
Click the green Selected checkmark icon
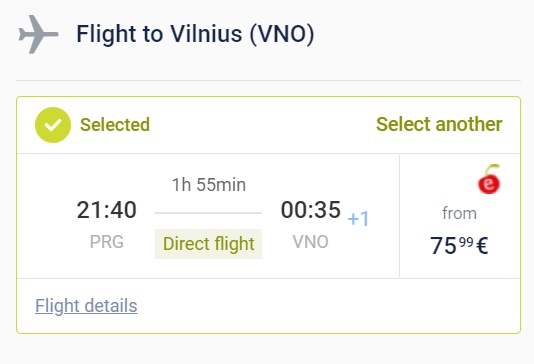coord(53,125)
